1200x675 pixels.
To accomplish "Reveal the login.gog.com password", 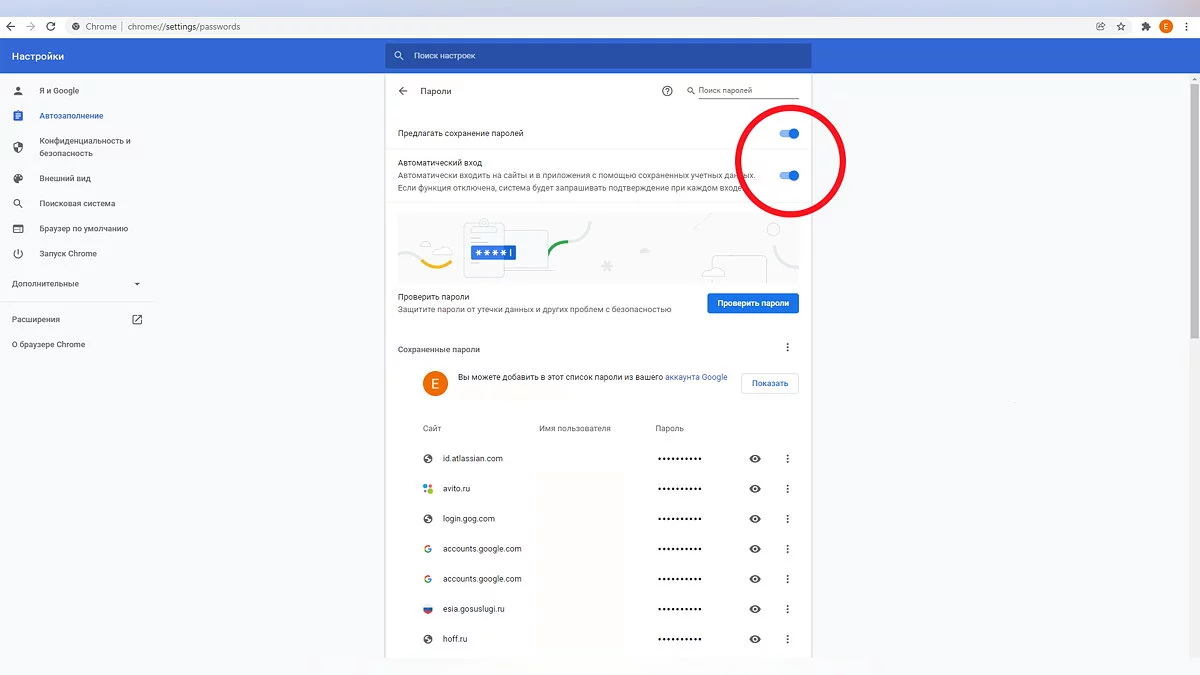I will pyautogui.click(x=755, y=519).
